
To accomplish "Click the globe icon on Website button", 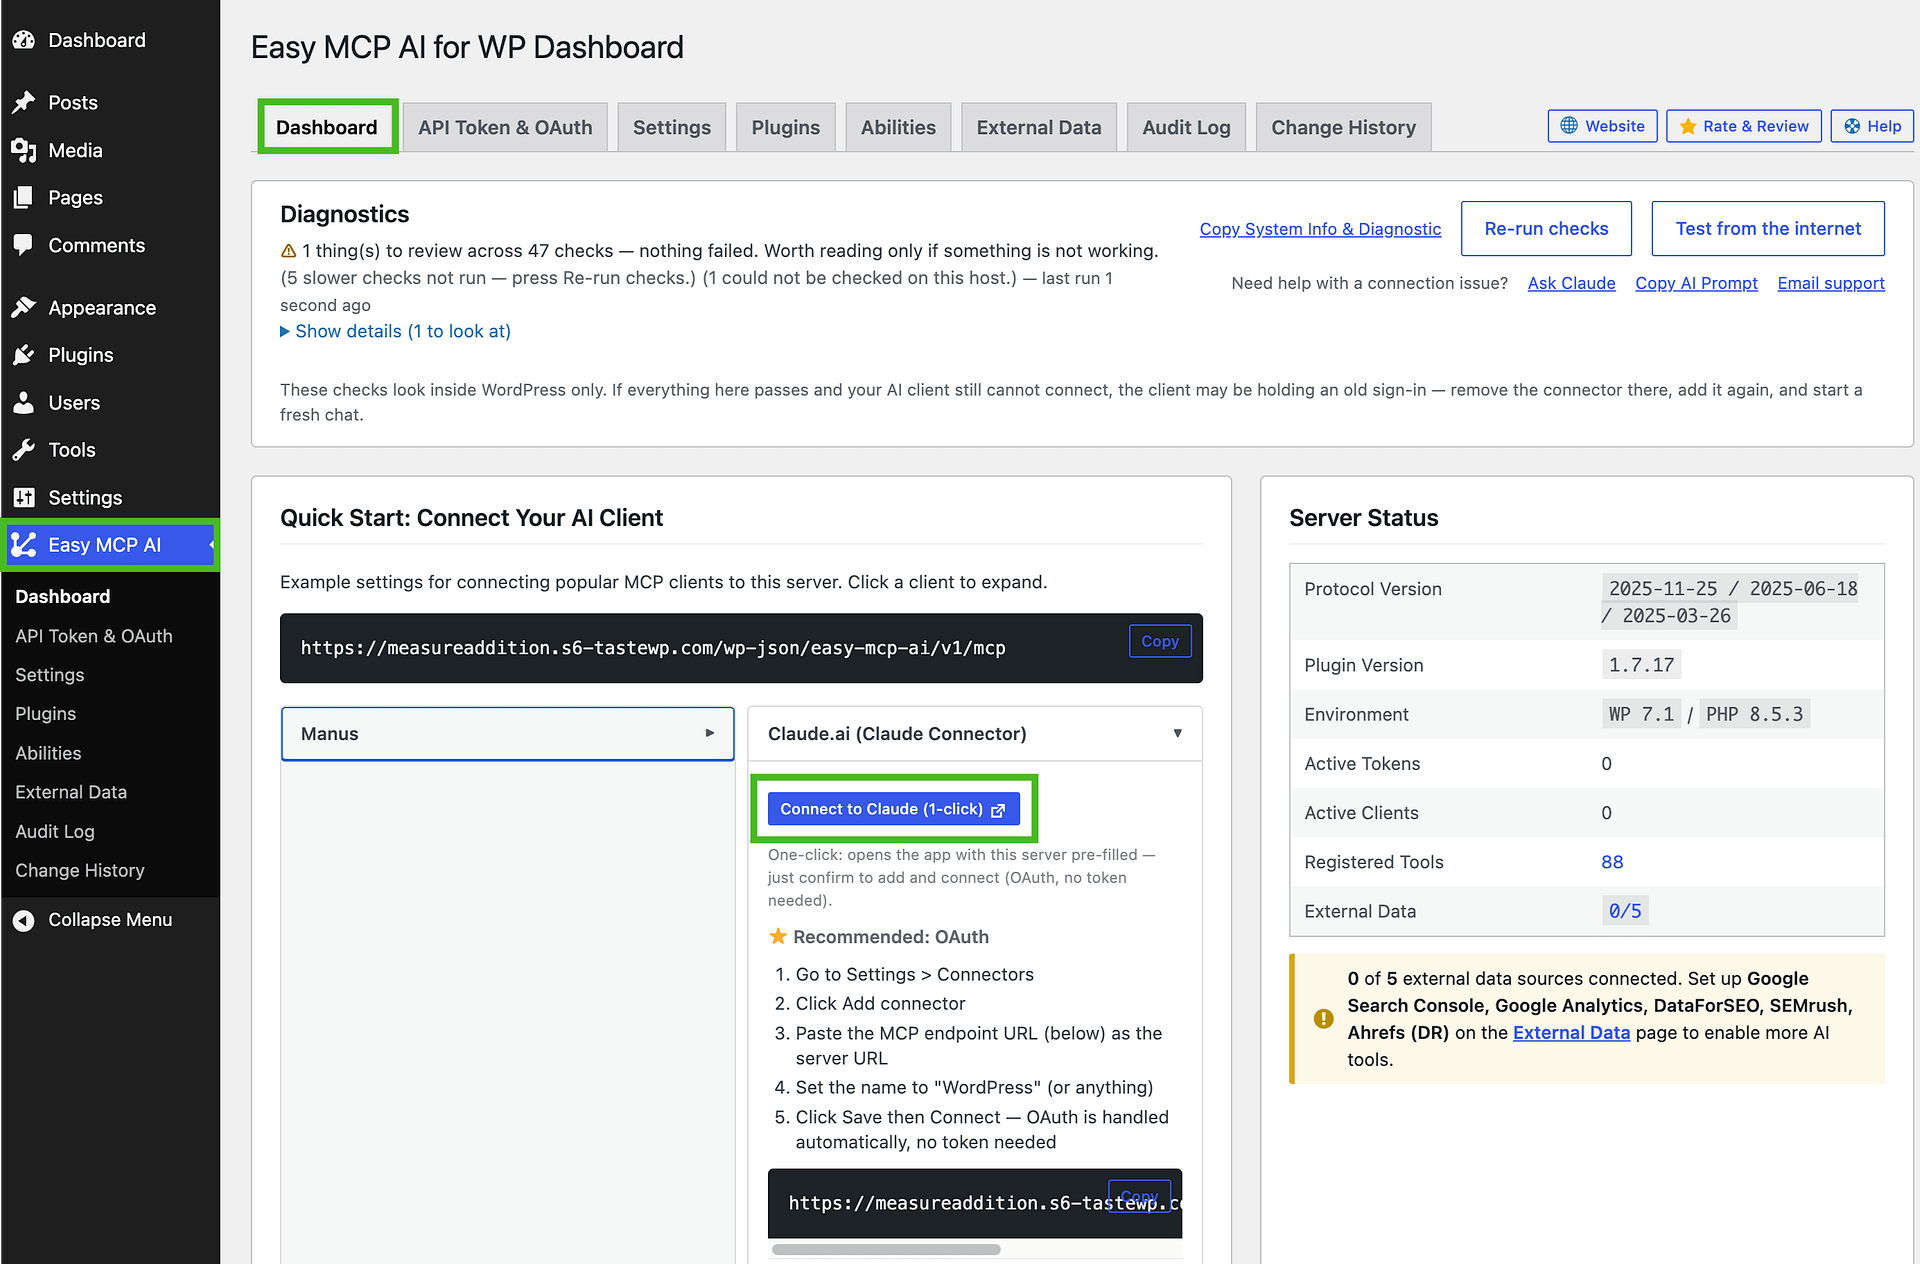I will point(1569,126).
